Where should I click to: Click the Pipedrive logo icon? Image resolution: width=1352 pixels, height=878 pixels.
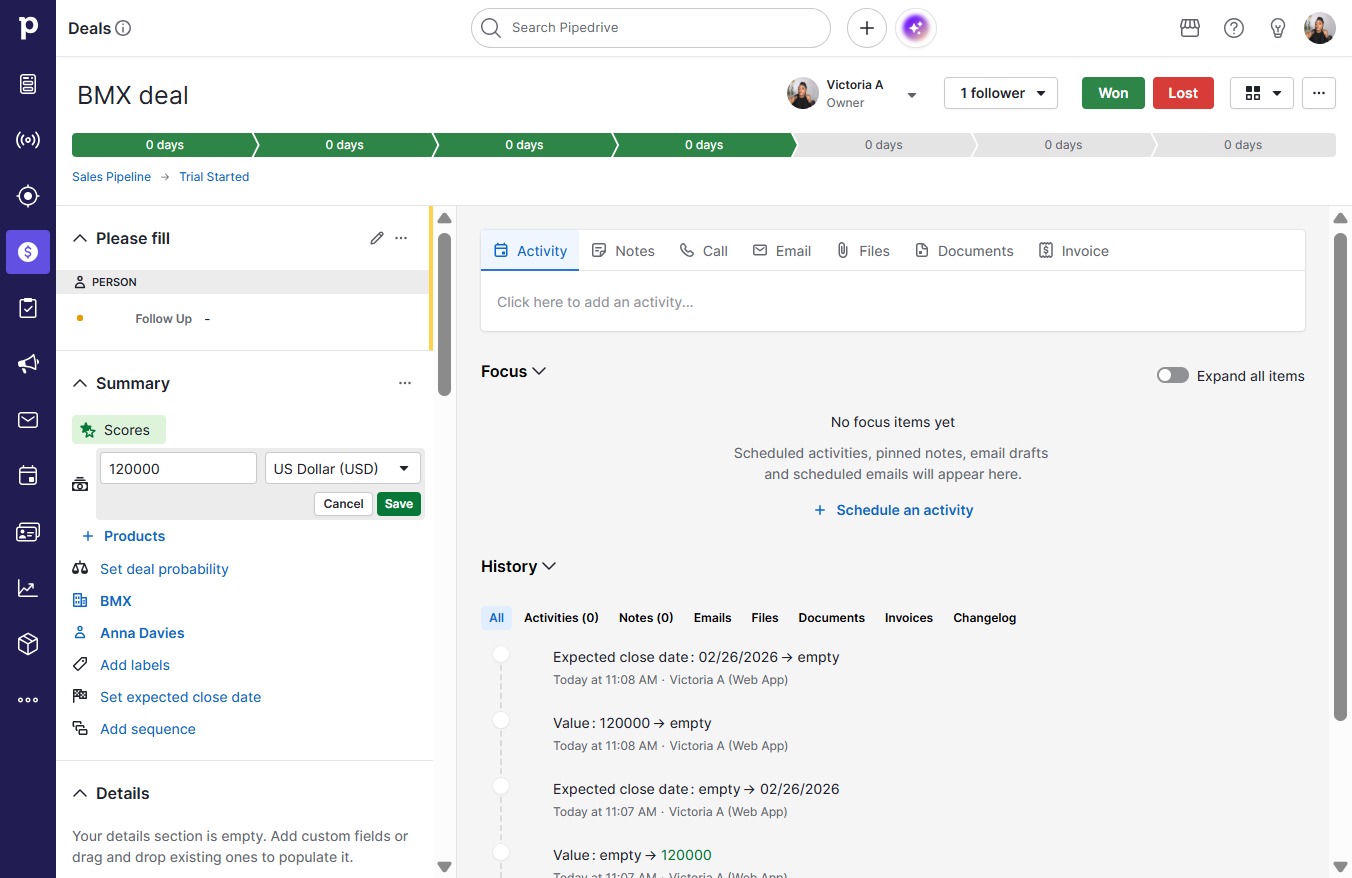(x=28, y=28)
